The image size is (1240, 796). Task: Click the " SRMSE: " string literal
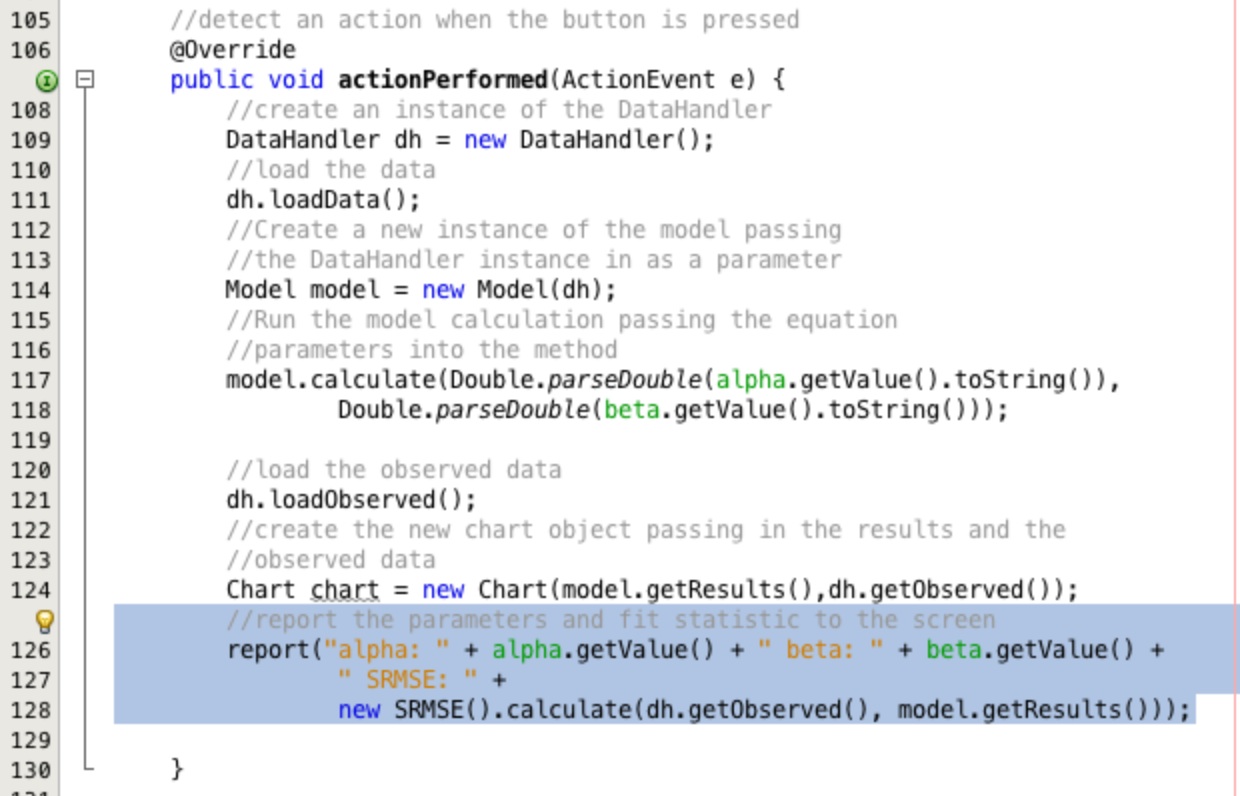408,680
